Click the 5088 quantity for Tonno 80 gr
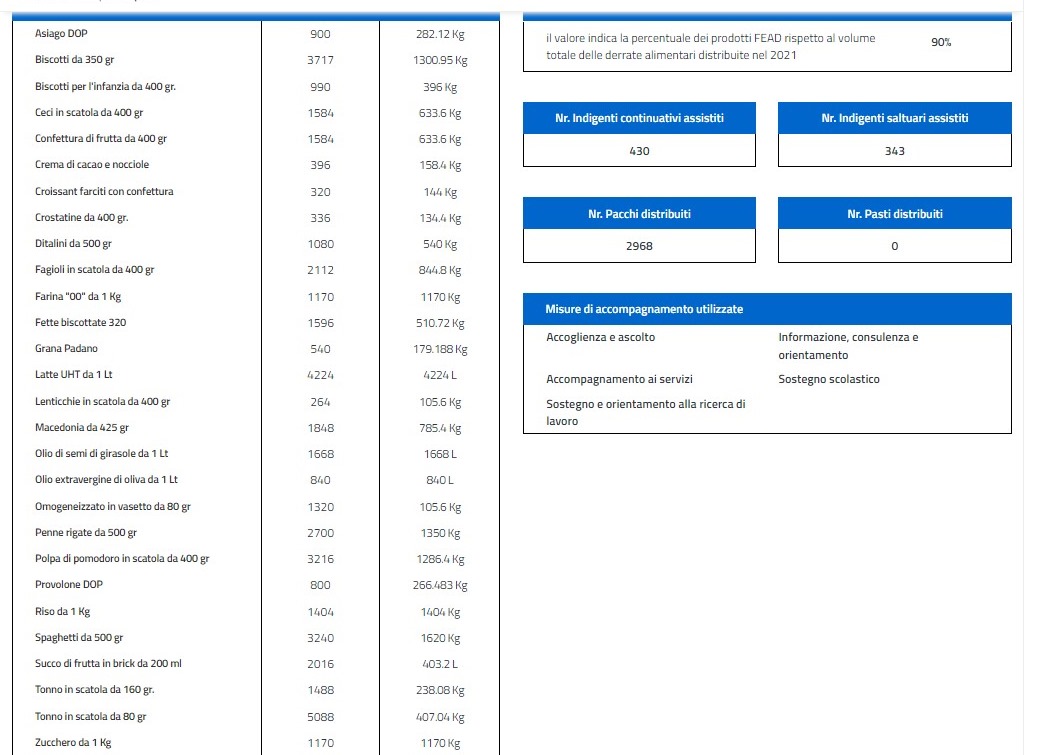 click(x=320, y=717)
